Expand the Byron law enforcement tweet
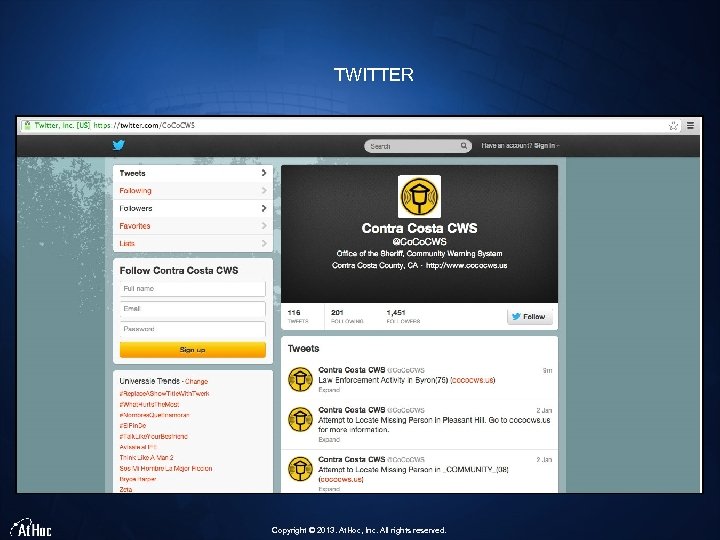The height and width of the screenshot is (540, 720). 329,390
